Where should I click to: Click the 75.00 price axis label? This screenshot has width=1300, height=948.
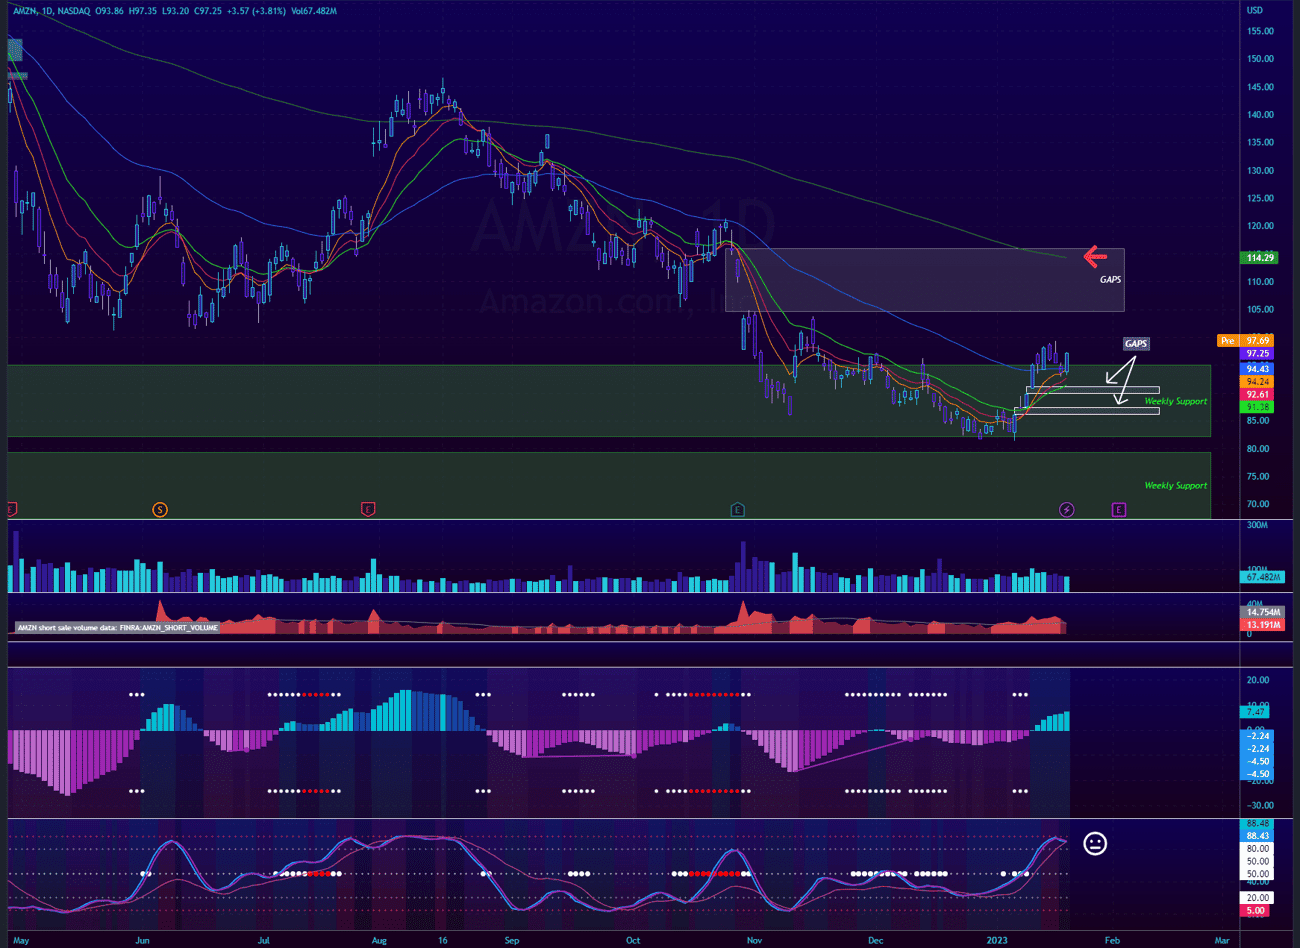(x=1258, y=477)
